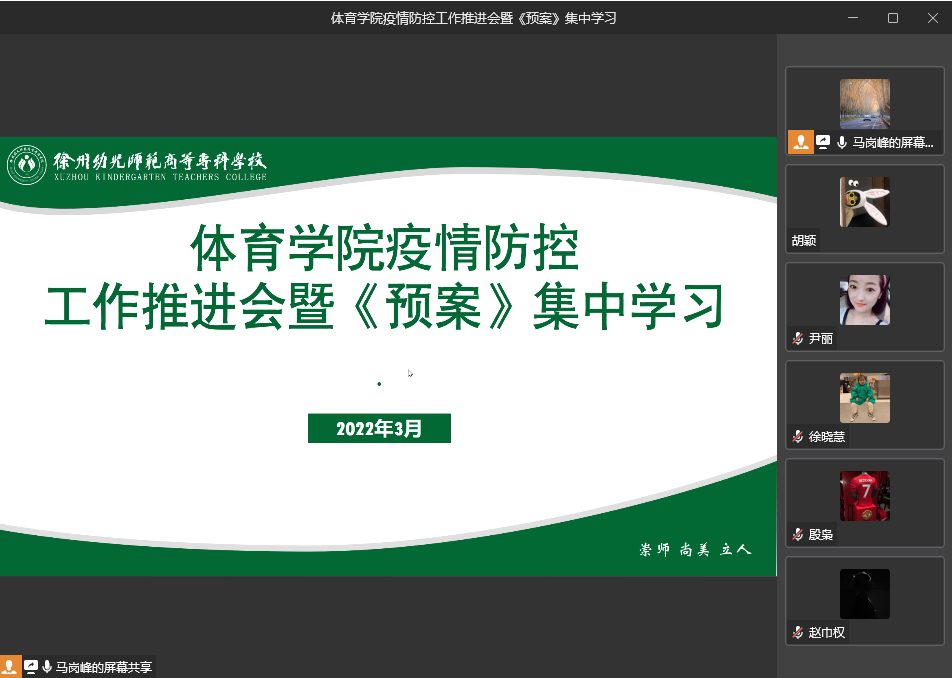Minimize the meeting window
Viewport: 952px width, 678px height.
pos(854,18)
